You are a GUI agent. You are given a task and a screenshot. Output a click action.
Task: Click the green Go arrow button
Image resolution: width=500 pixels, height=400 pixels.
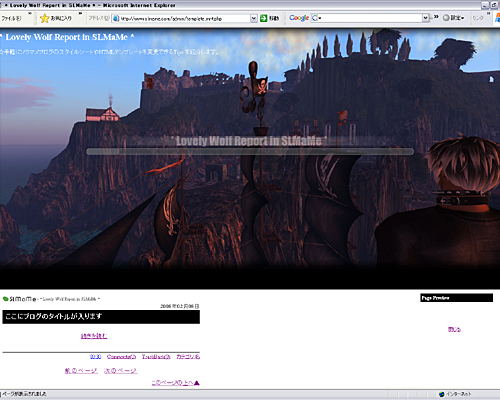[x=264, y=18]
